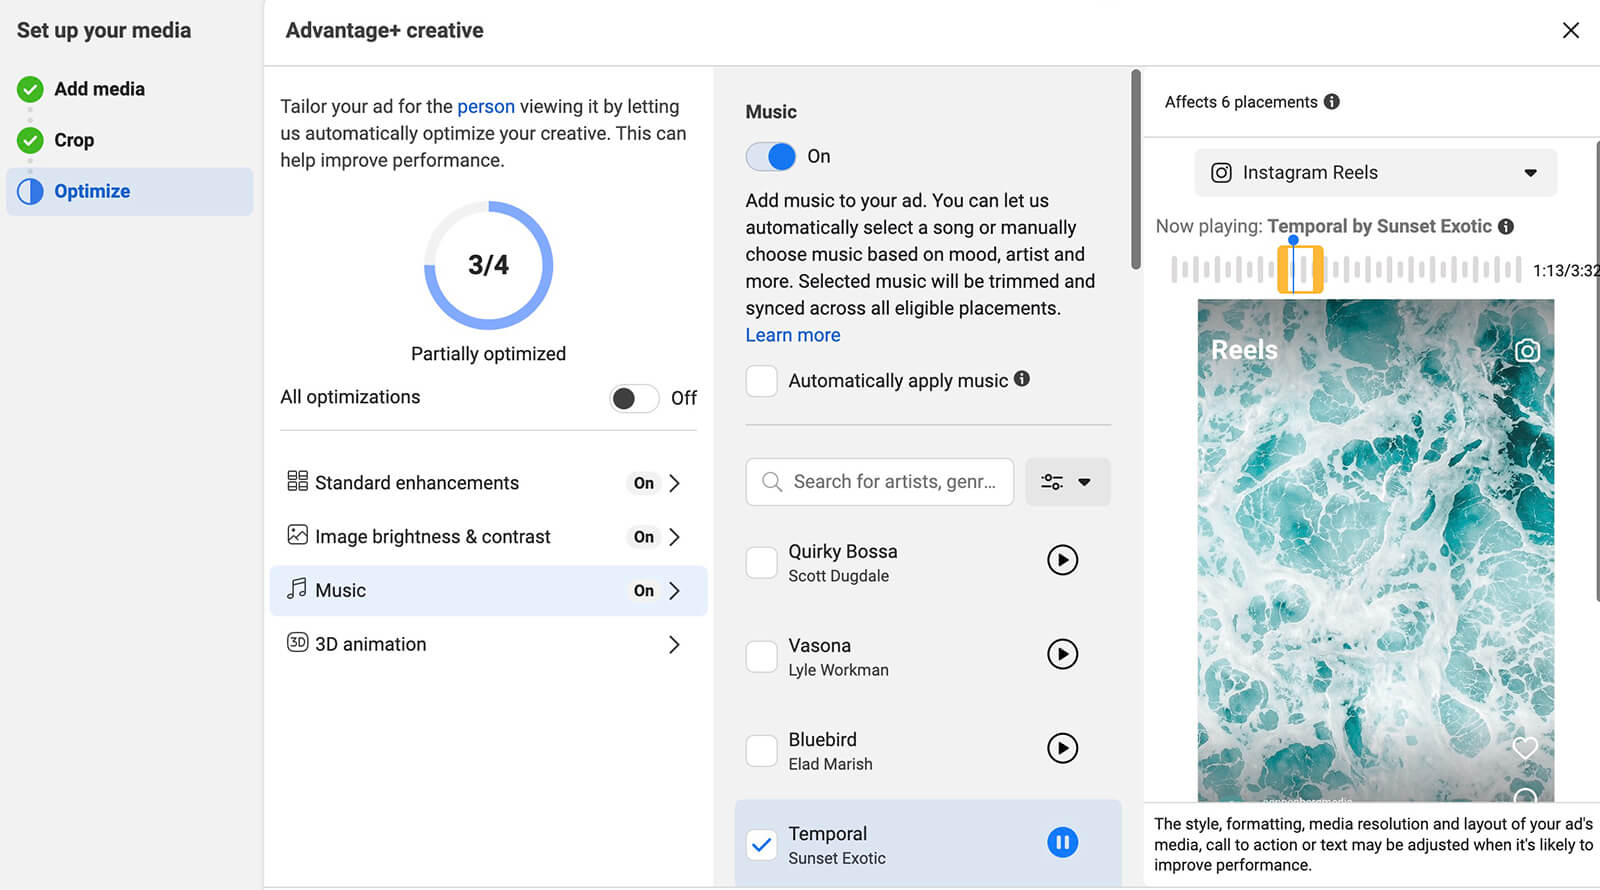
Task: Click 'Elad Marish' artist name
Action: coord(830,764)
